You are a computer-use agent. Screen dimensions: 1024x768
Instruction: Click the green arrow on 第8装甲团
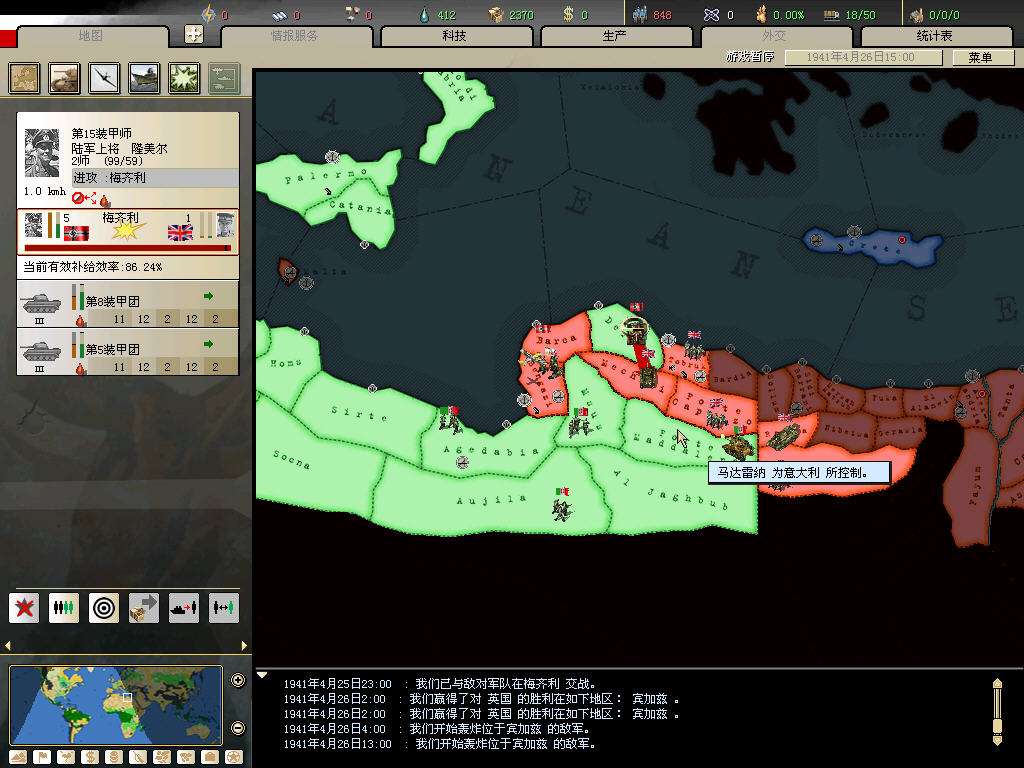(208, 296)
